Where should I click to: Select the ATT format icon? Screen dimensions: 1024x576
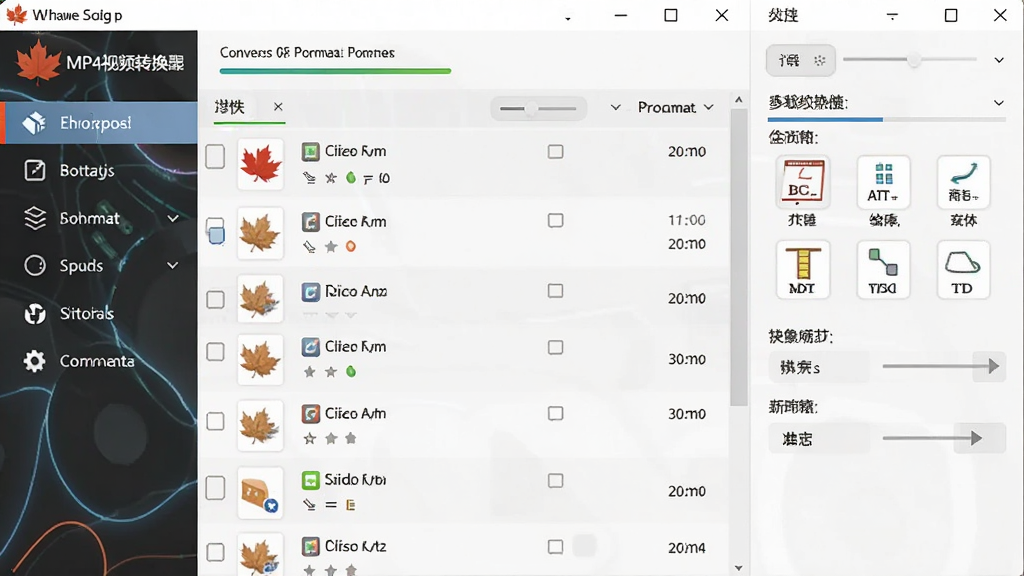pyautogui.click(x=884, y=182)
